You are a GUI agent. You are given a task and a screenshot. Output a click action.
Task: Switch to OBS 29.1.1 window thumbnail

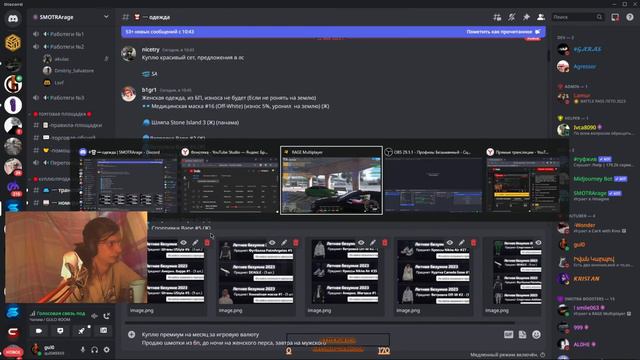(433, 180)
